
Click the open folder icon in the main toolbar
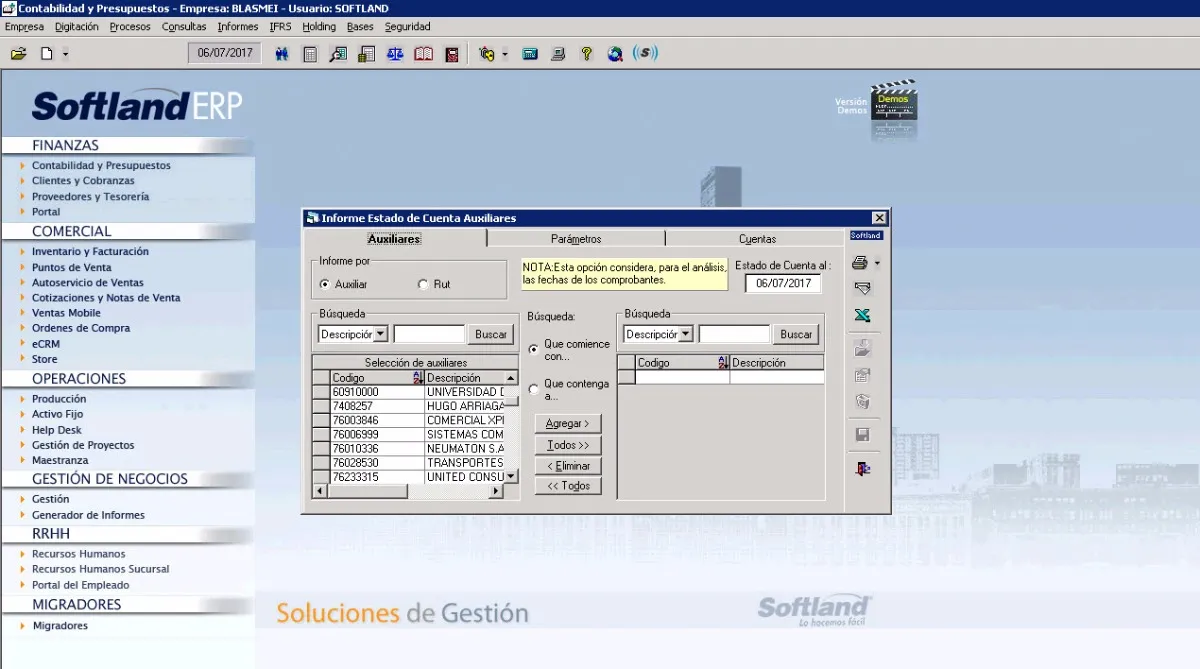pyautogui.click(x=18, y=53)
